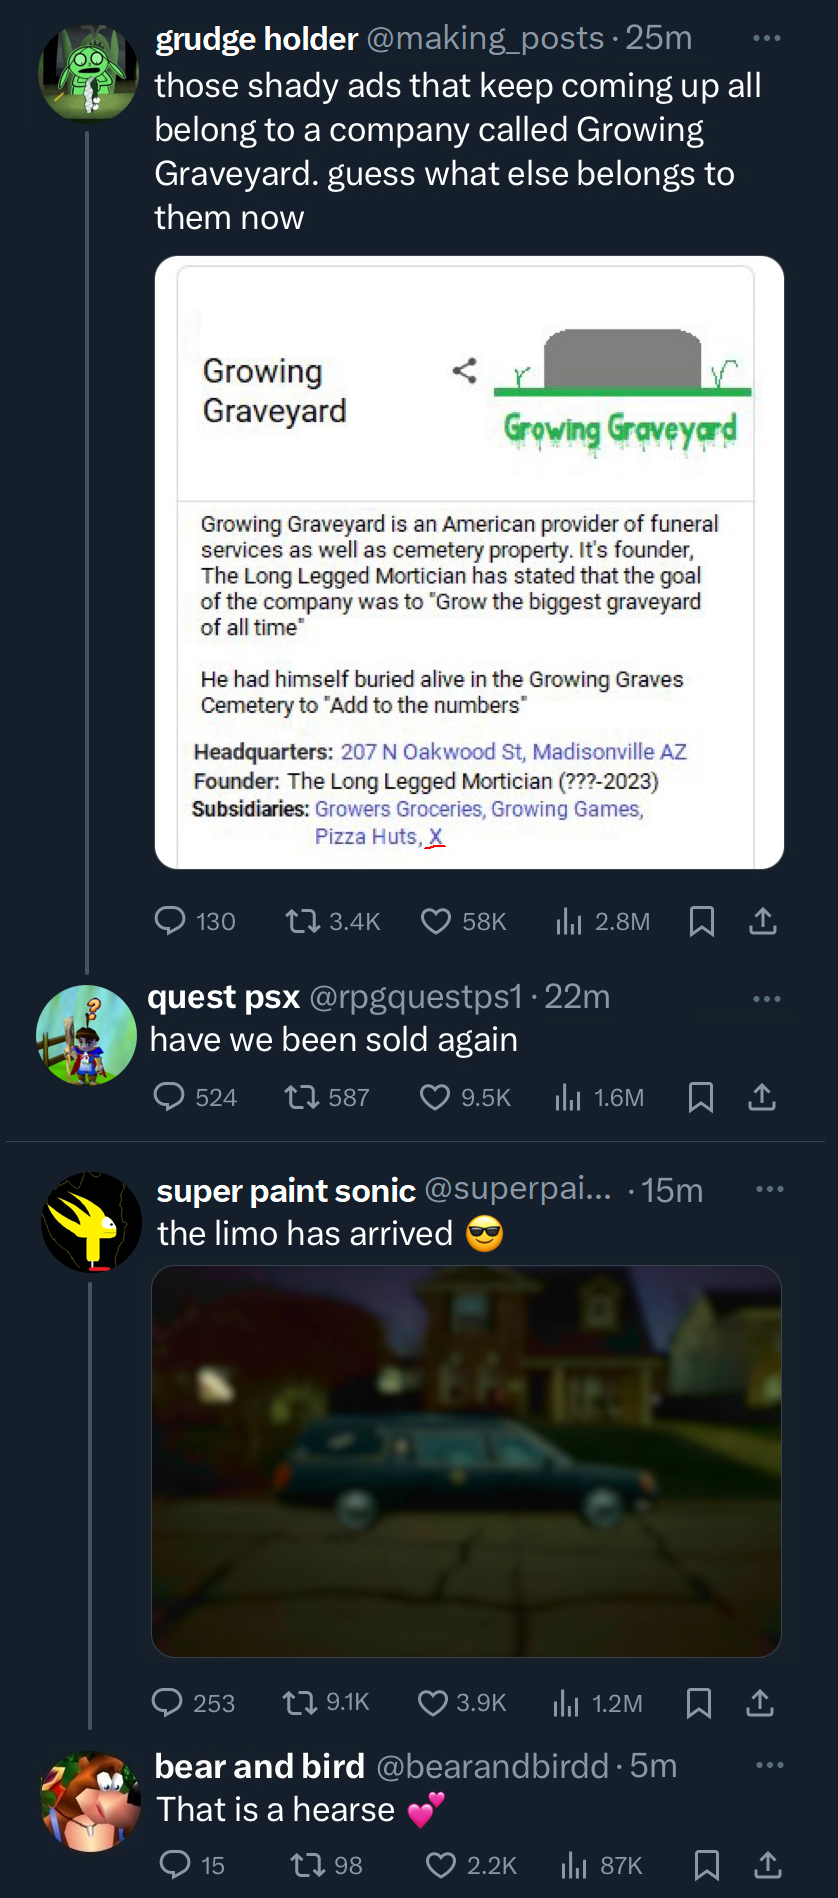Viewport: 838px width, 1898px height.
Task: Retweet super paint sonic's limo tweet
Action: click(299, 1702)
